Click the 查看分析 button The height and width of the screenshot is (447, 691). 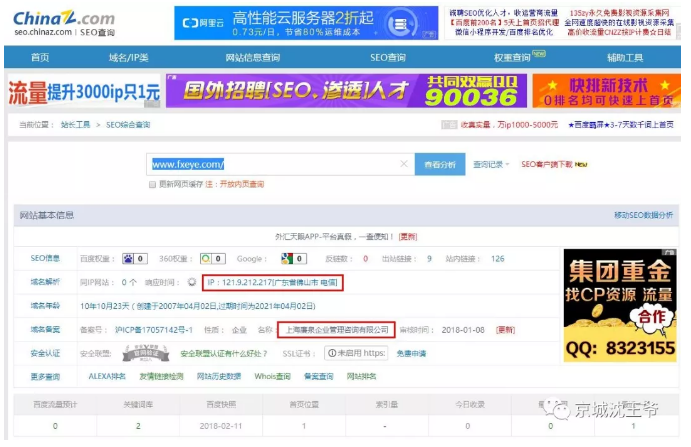click(440, 164)
